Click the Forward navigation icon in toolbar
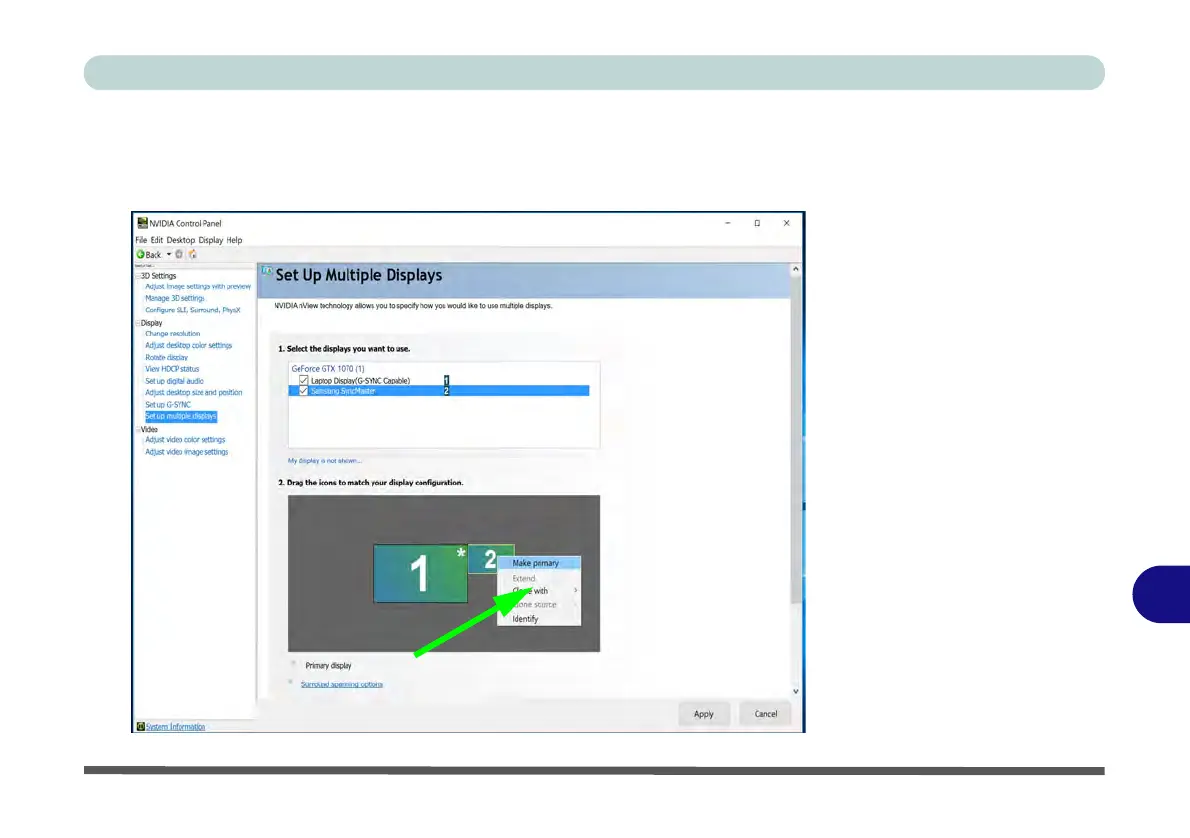This screenshot has height=838, width=1190. [x=179, y=254]
